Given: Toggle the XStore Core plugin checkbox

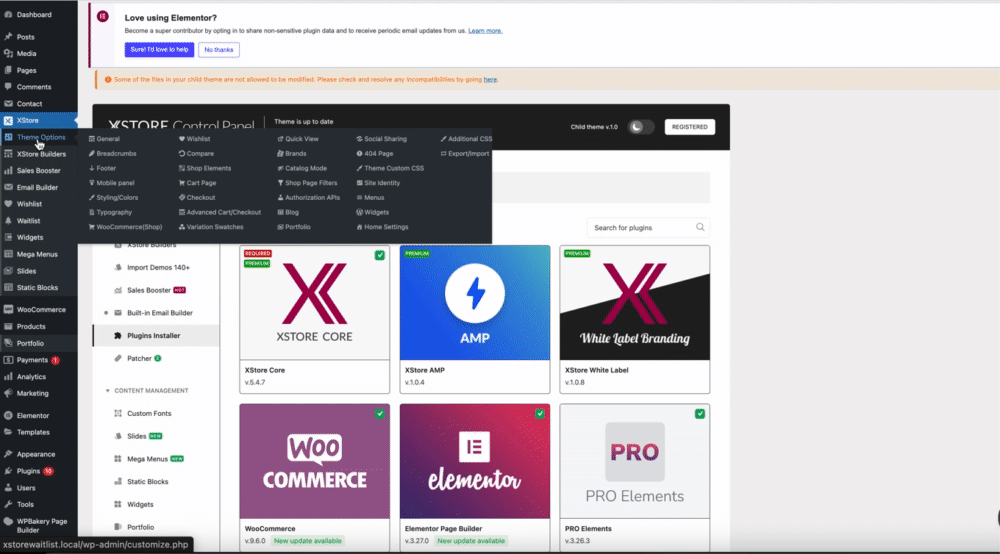Looking at the screenshot, I should tap(379, 255).
